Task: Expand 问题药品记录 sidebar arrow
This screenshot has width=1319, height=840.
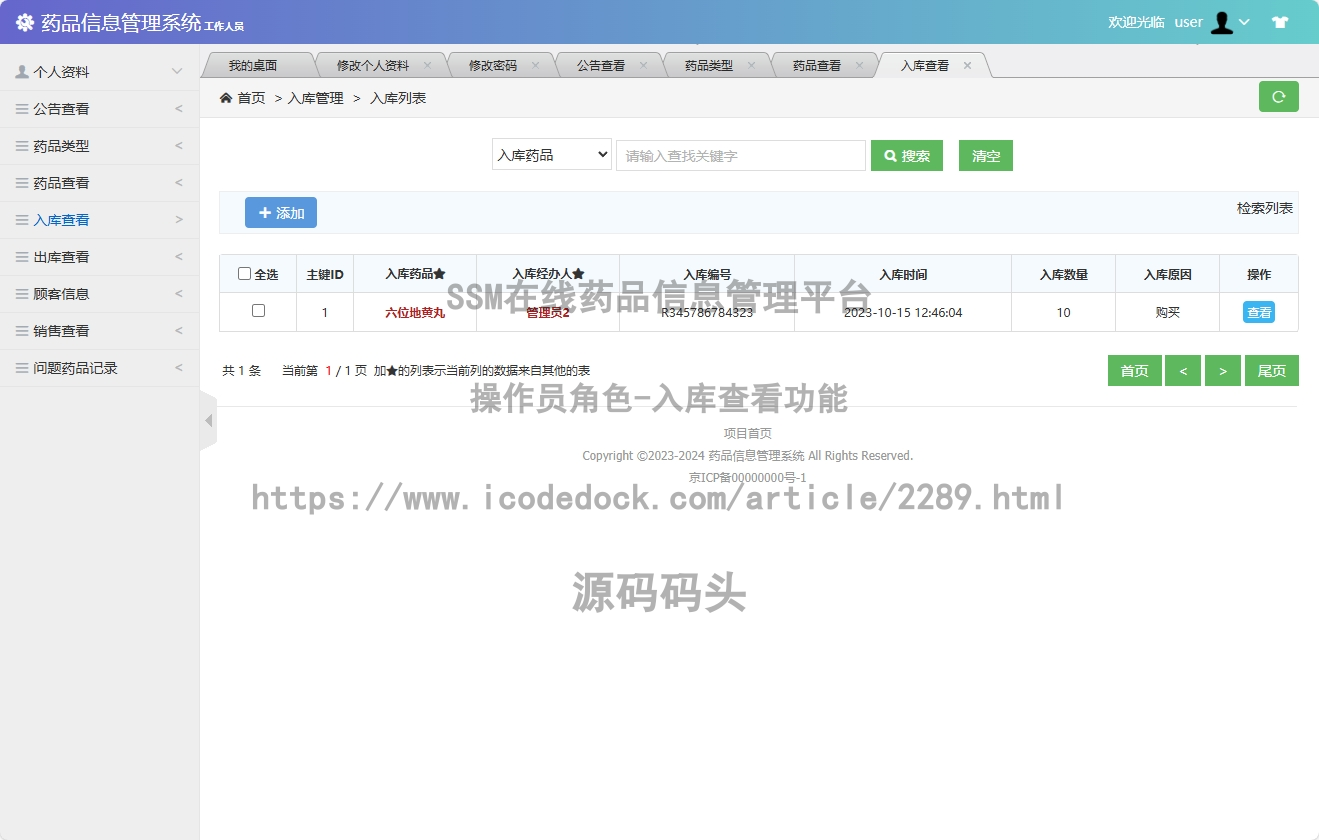Action: (x=179, y=368)
